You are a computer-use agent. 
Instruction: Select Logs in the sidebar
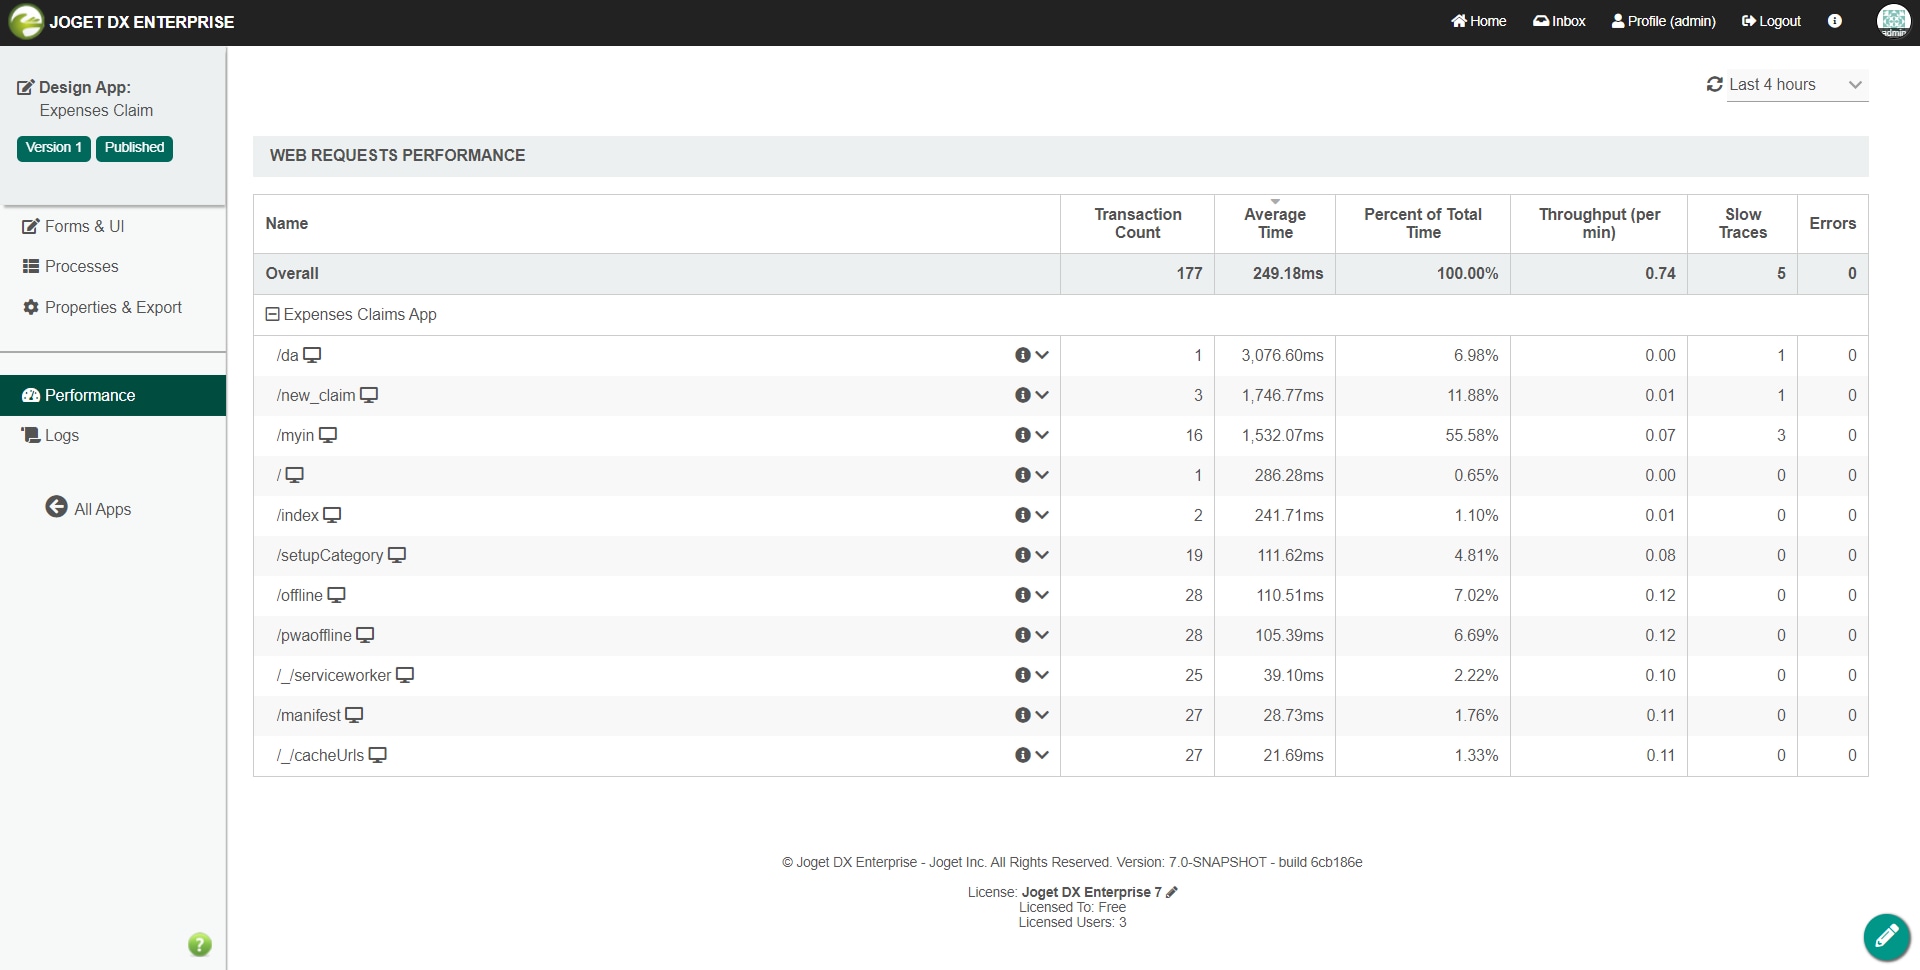click(61, 435)
